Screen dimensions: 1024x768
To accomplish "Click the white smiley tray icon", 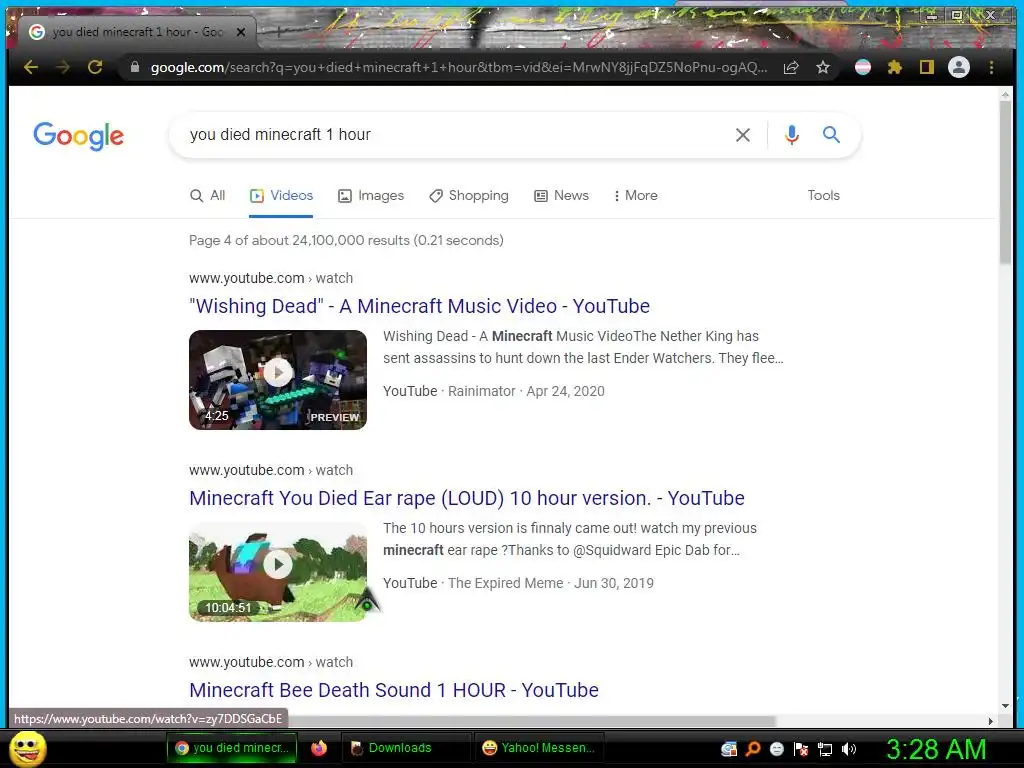I will pos(777,749).
